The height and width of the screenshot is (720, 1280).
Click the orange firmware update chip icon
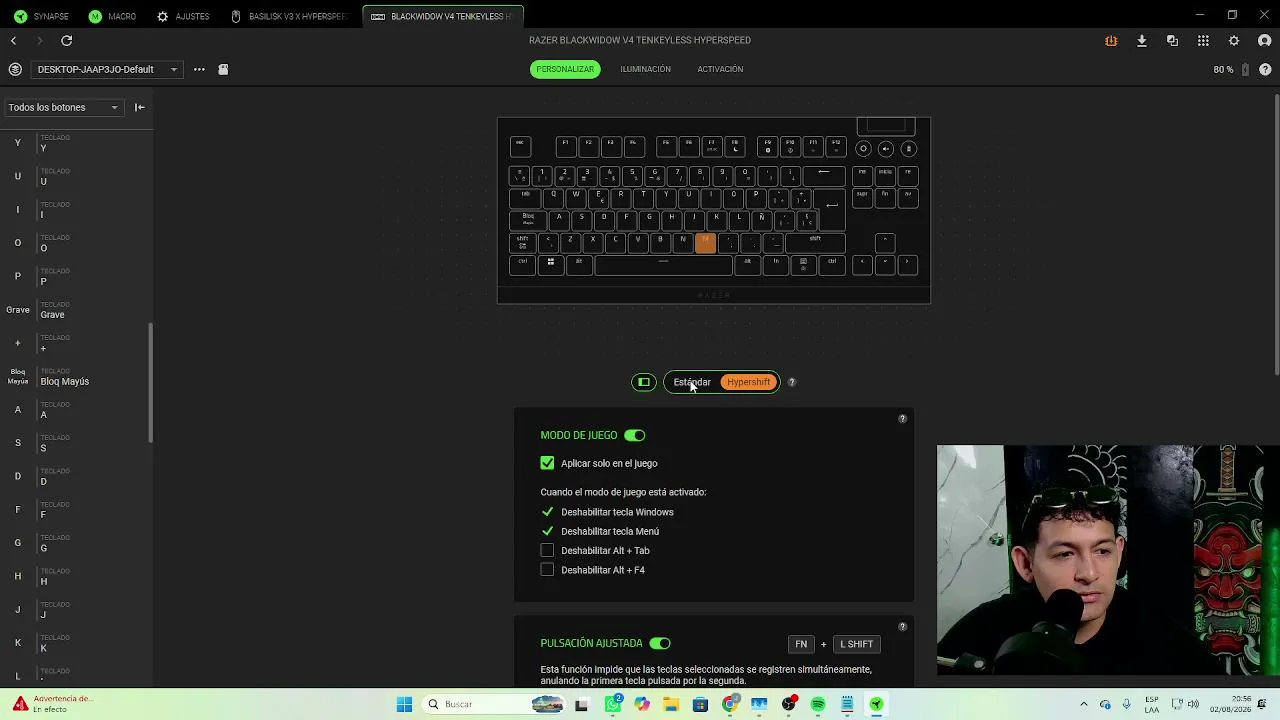(1111, 41)
